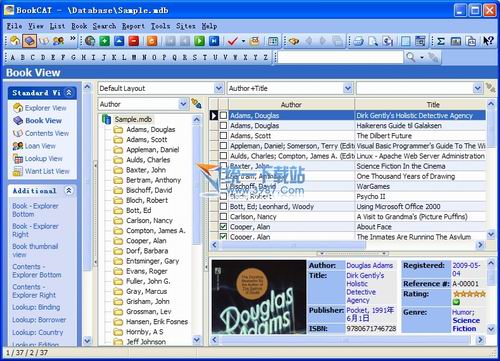Untick checkbox for About Face row

point(223,226)
